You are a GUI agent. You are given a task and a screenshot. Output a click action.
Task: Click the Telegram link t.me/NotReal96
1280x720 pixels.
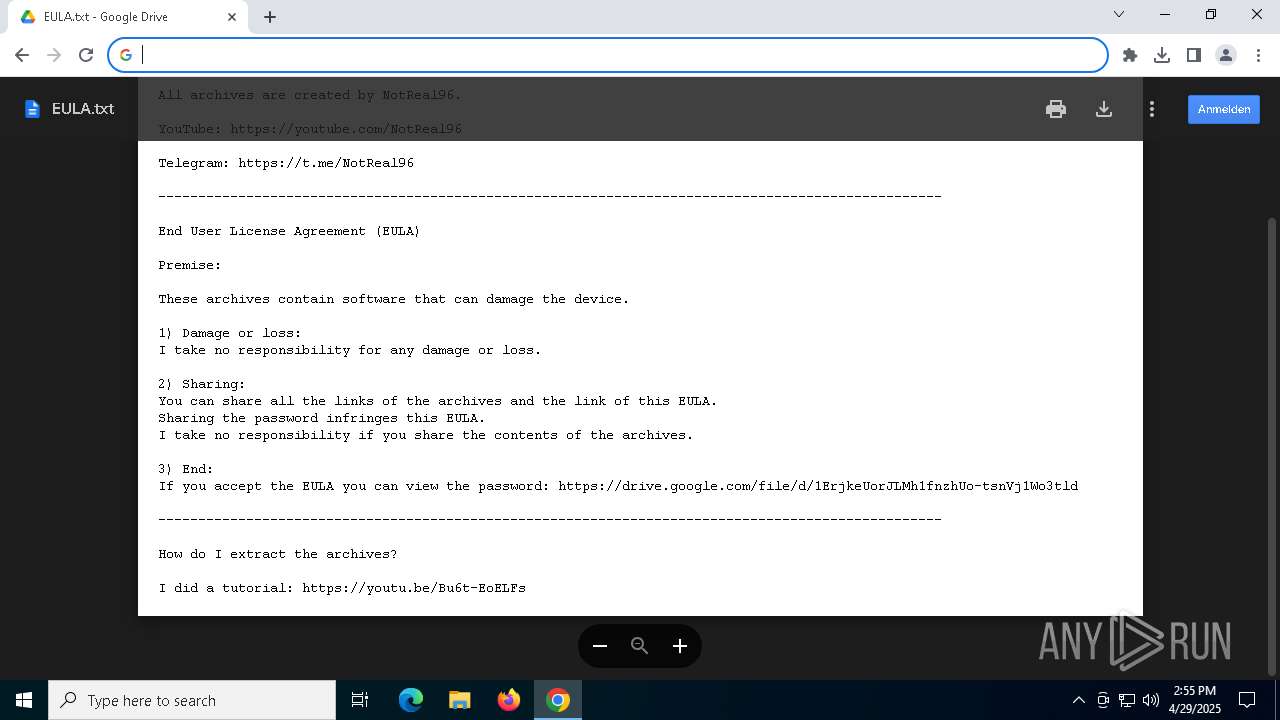click(x=326, y=163)
